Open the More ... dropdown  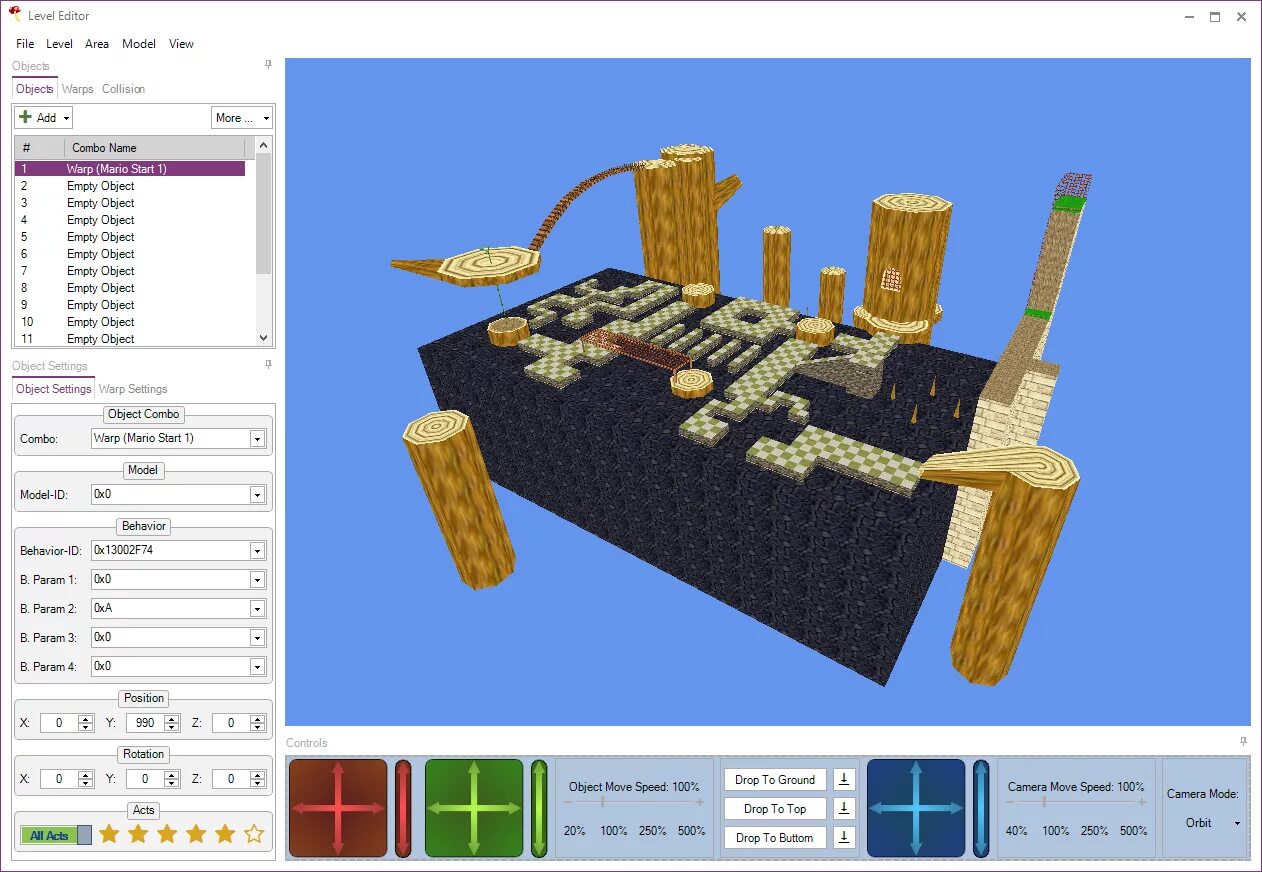[x=242, y=117]
